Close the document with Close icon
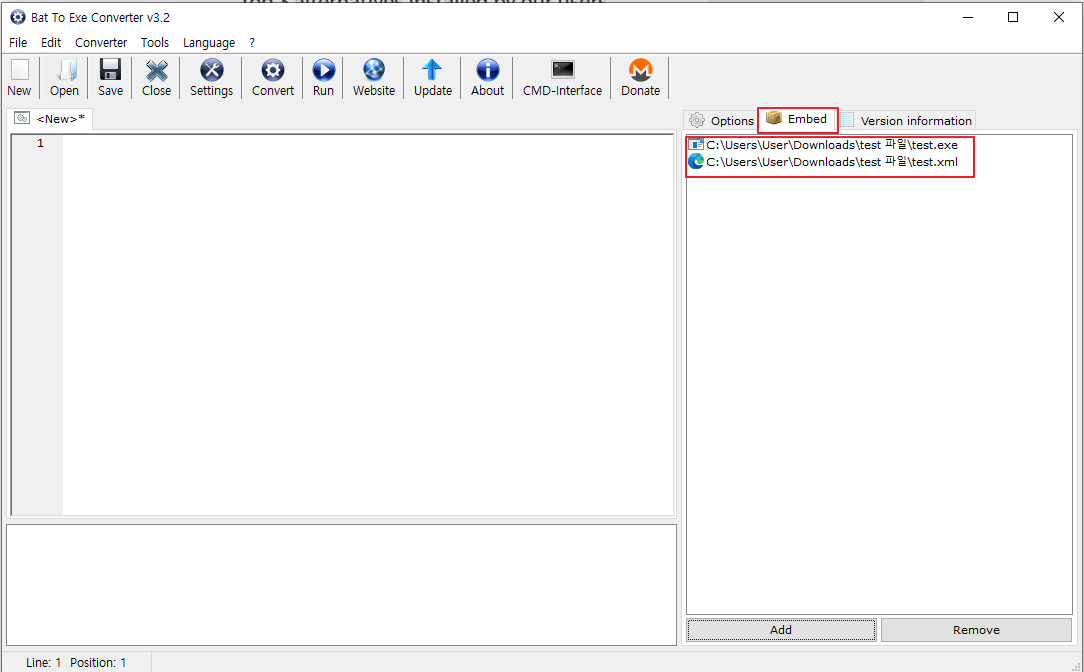Screen dimensions: 1084x672 [x=157, y=70]
